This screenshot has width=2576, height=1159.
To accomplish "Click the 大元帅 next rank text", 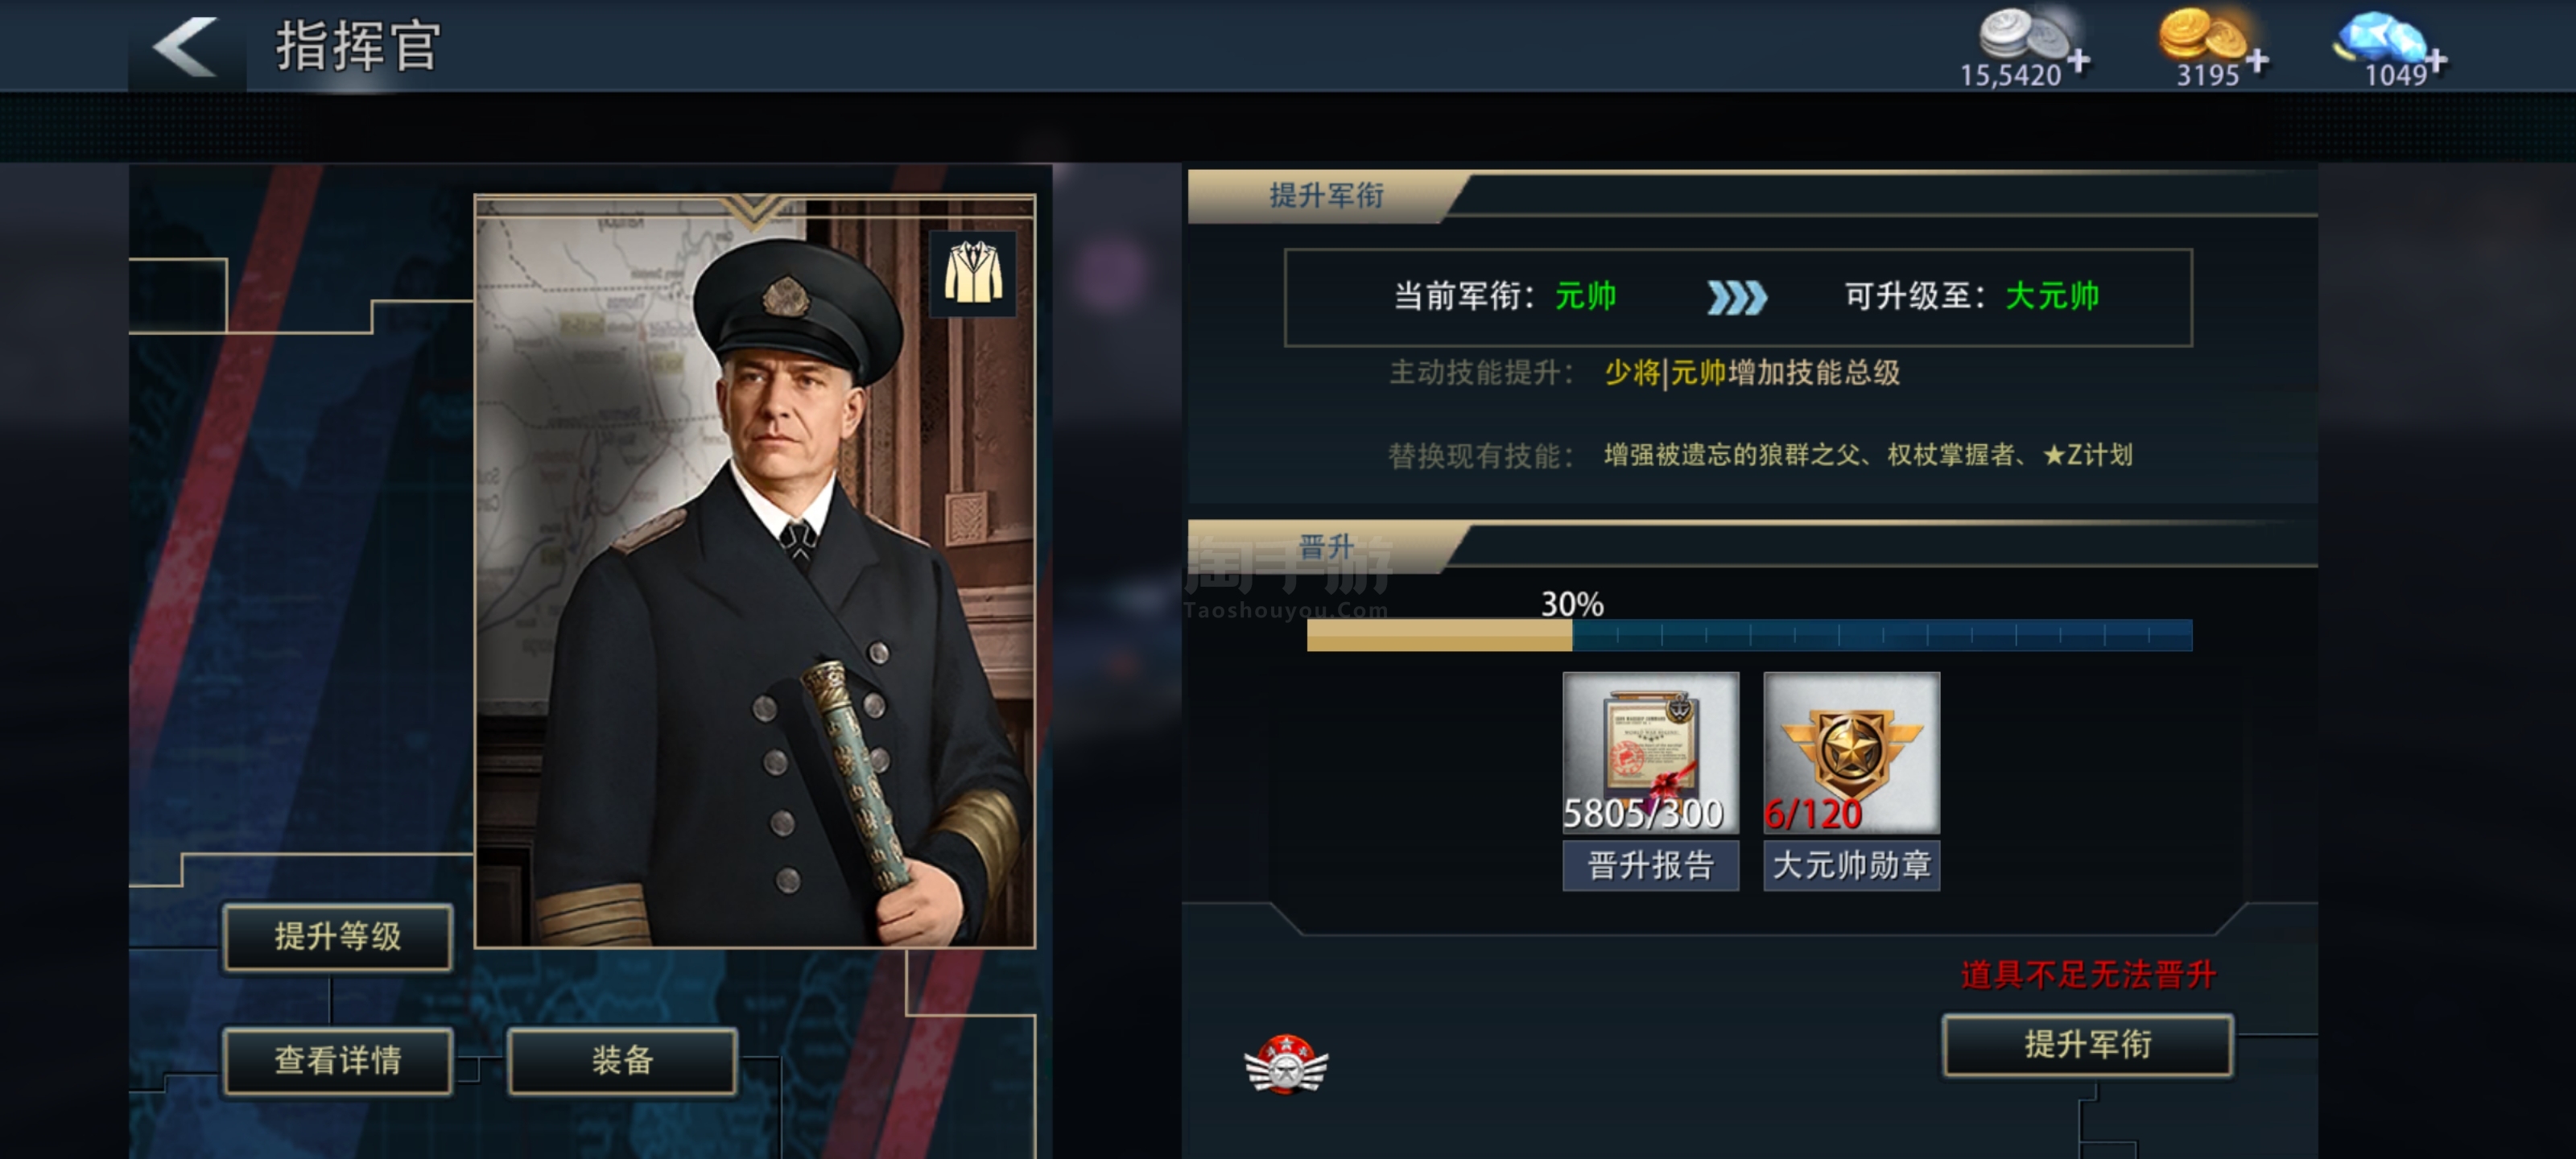I will tap(2052, 296).
